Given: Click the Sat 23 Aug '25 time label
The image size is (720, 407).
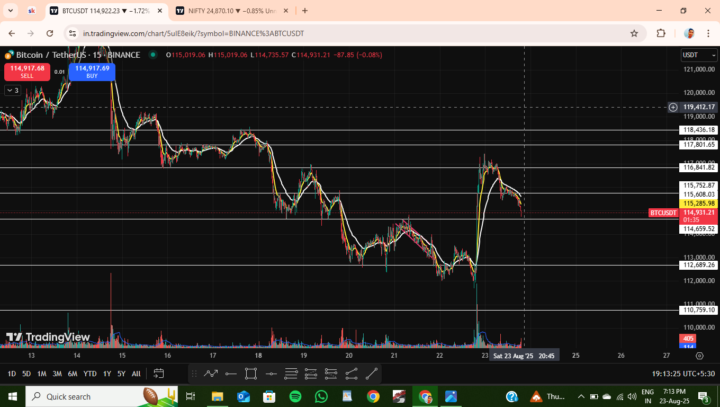Looking at the screenshot, I should (x=524, y=356).
